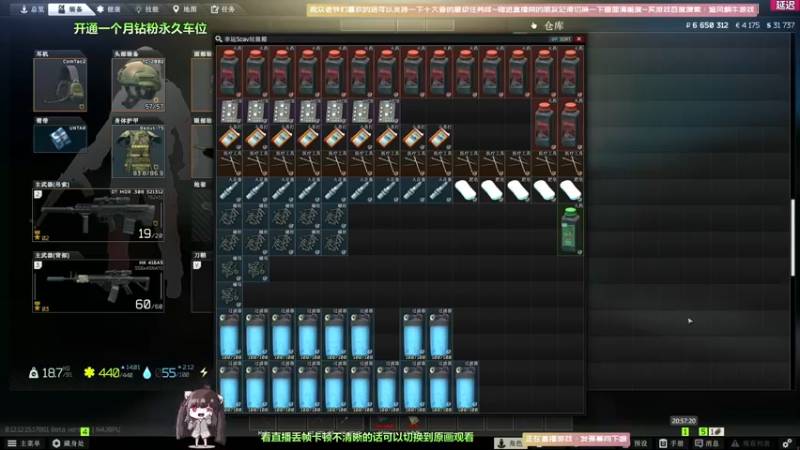Image resolution: width=800 pixels, height=450 pixels.
Task: Click the energy lightning bolt indicator
Action: coord(204,372)
